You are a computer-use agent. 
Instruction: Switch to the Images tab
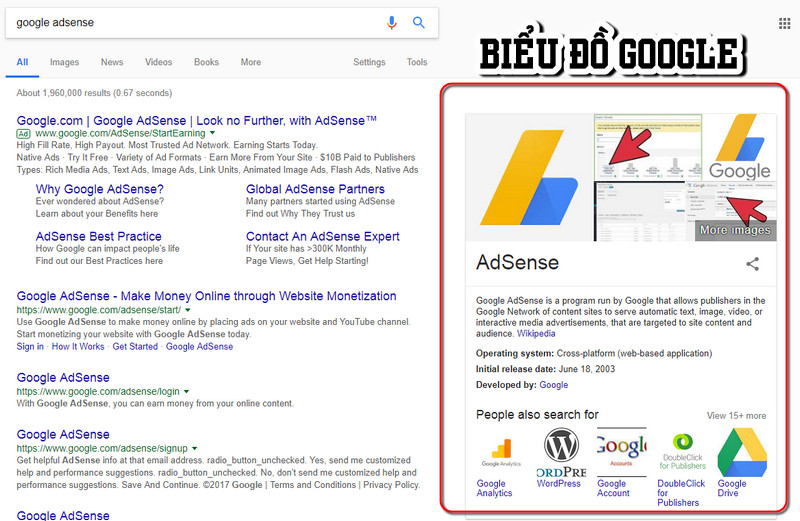coord(64,62)
